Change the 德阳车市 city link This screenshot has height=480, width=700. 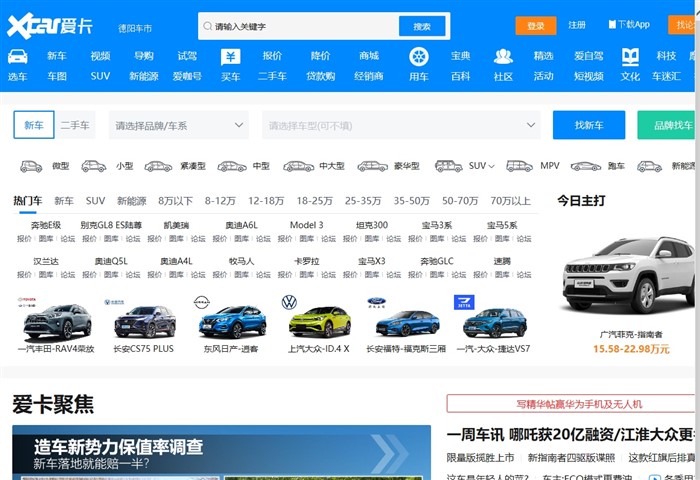pyautogui.click(x=135, y=28)
